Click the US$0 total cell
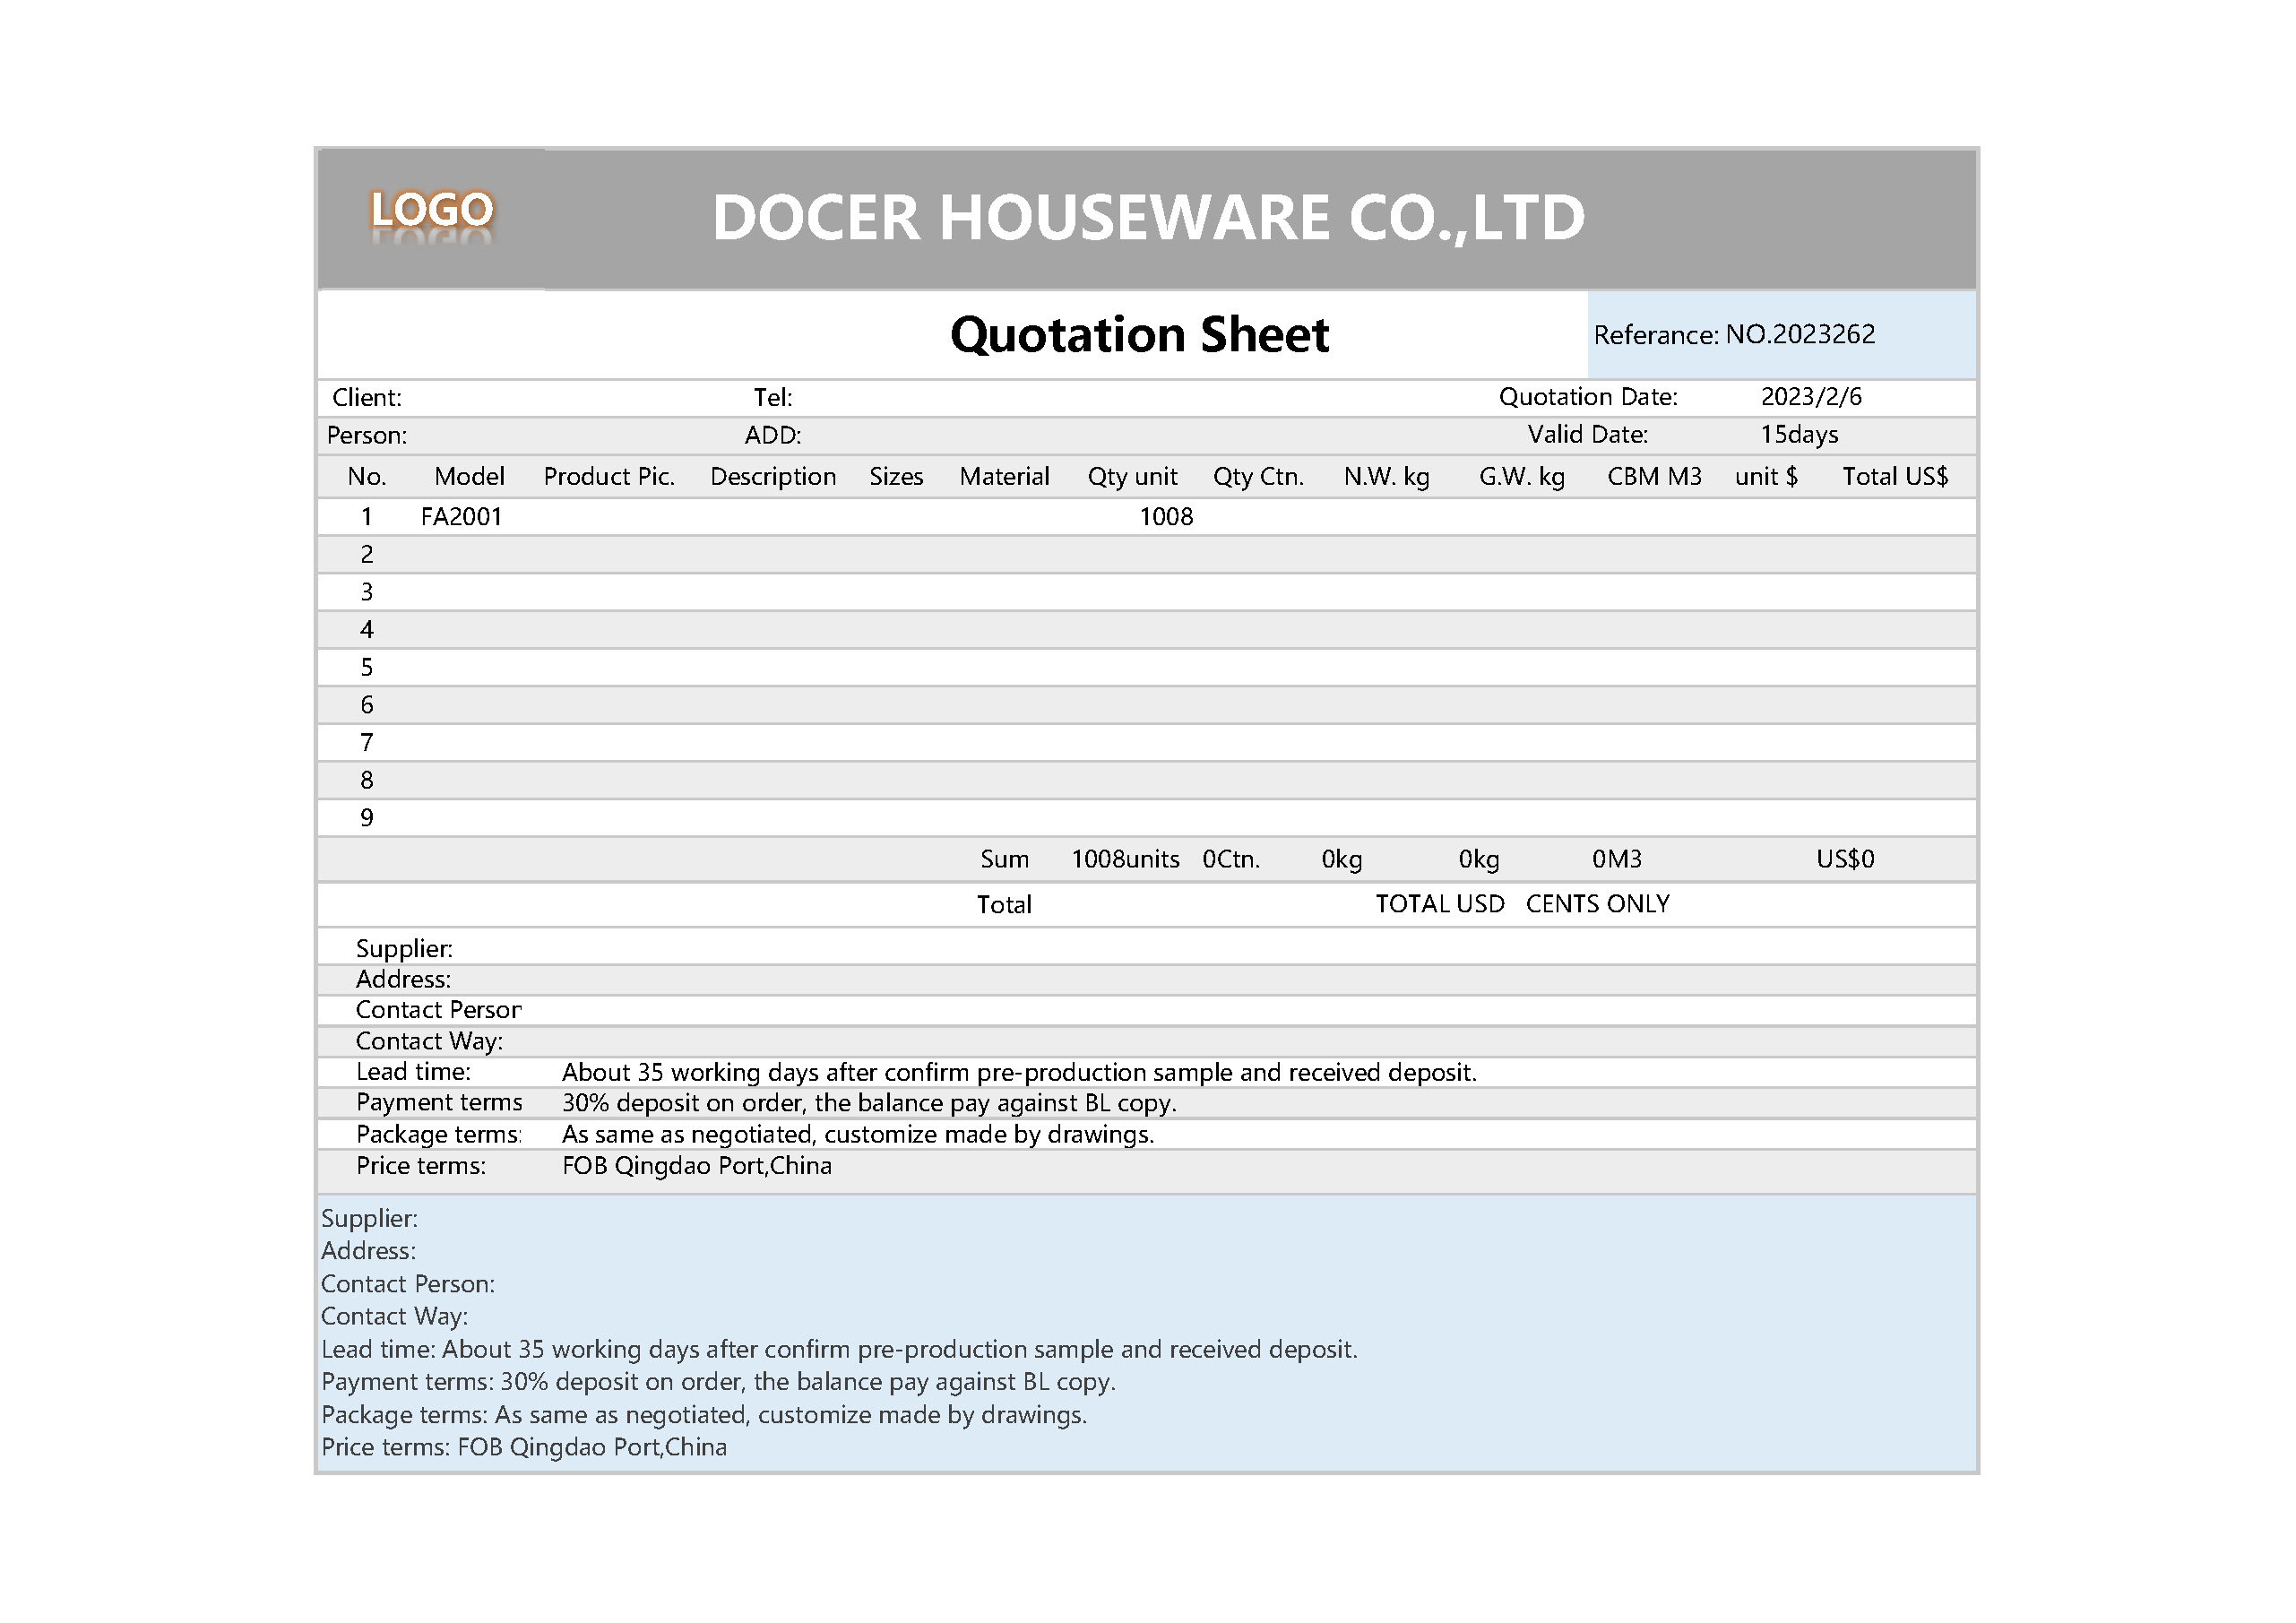 point(1845,860)
